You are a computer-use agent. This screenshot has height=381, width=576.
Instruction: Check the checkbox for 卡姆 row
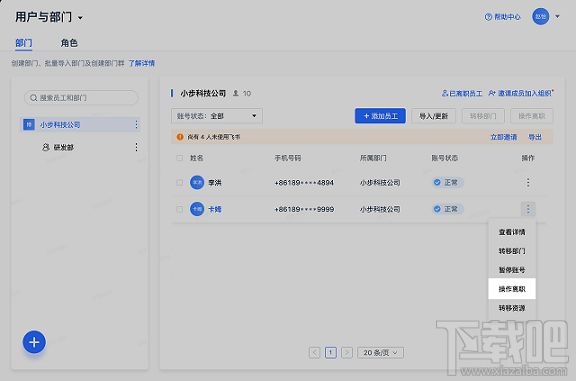179,209
